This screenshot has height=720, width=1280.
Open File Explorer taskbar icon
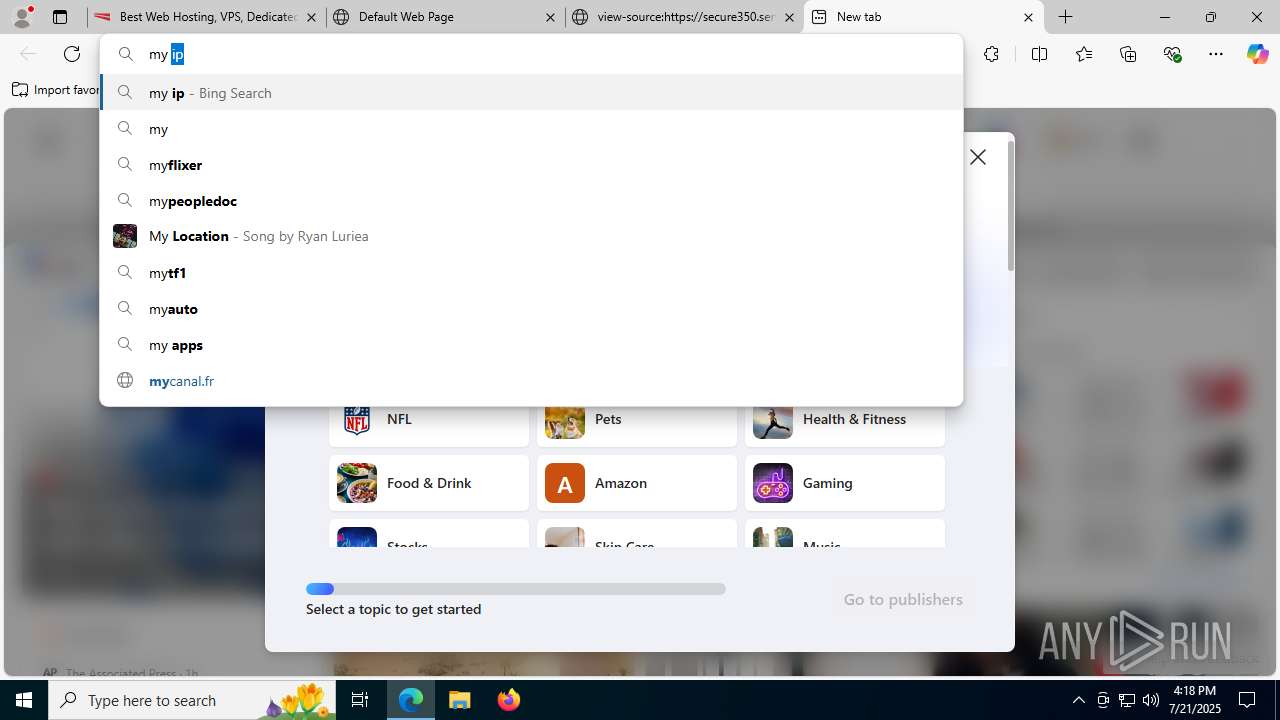pos(460,700)
